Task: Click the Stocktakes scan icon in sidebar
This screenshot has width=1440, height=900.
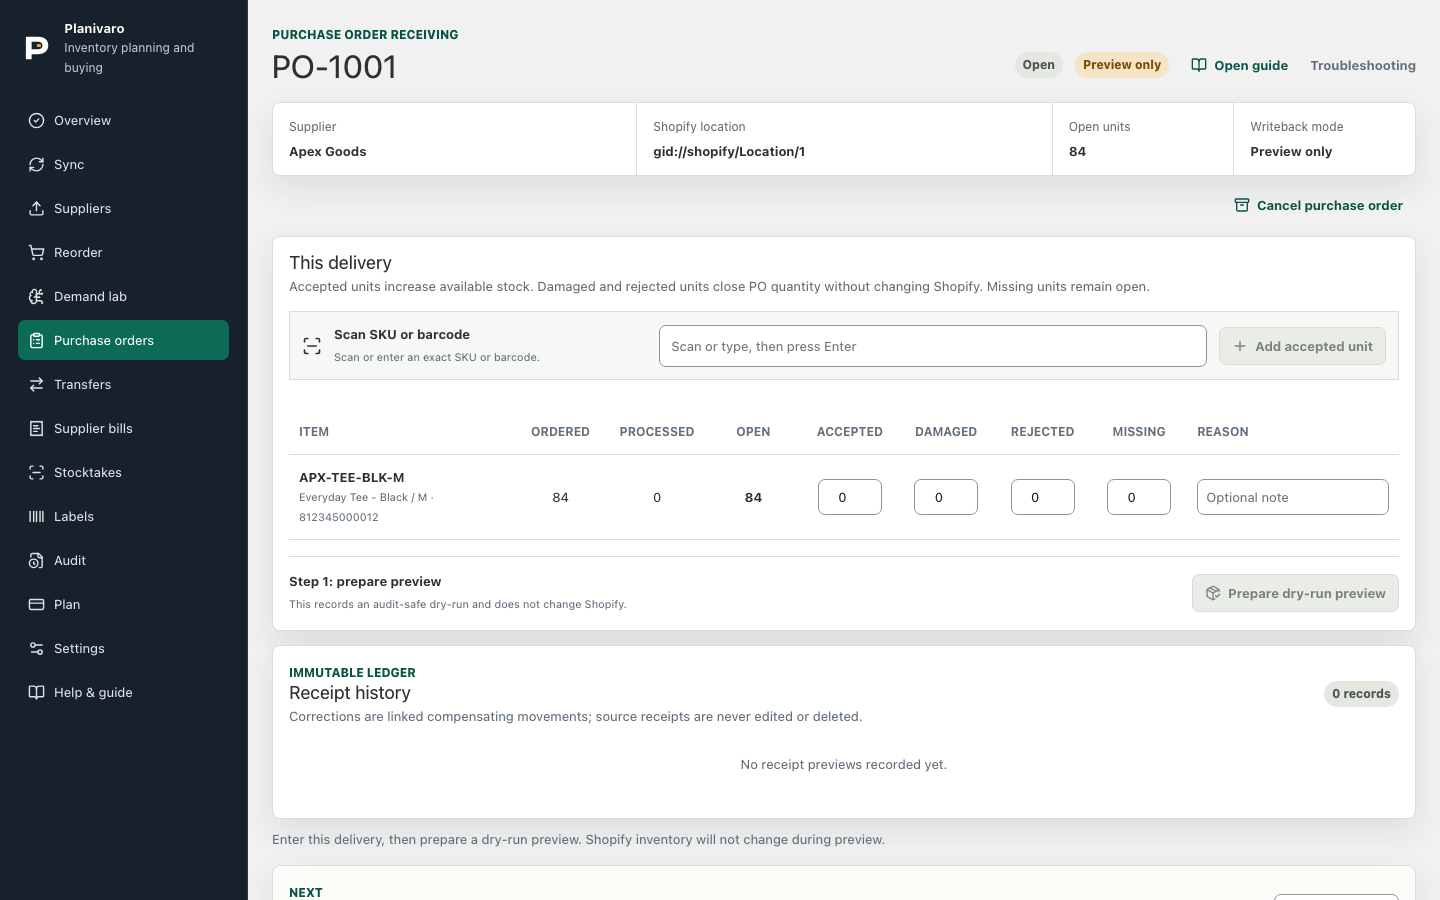Action: 36,472
